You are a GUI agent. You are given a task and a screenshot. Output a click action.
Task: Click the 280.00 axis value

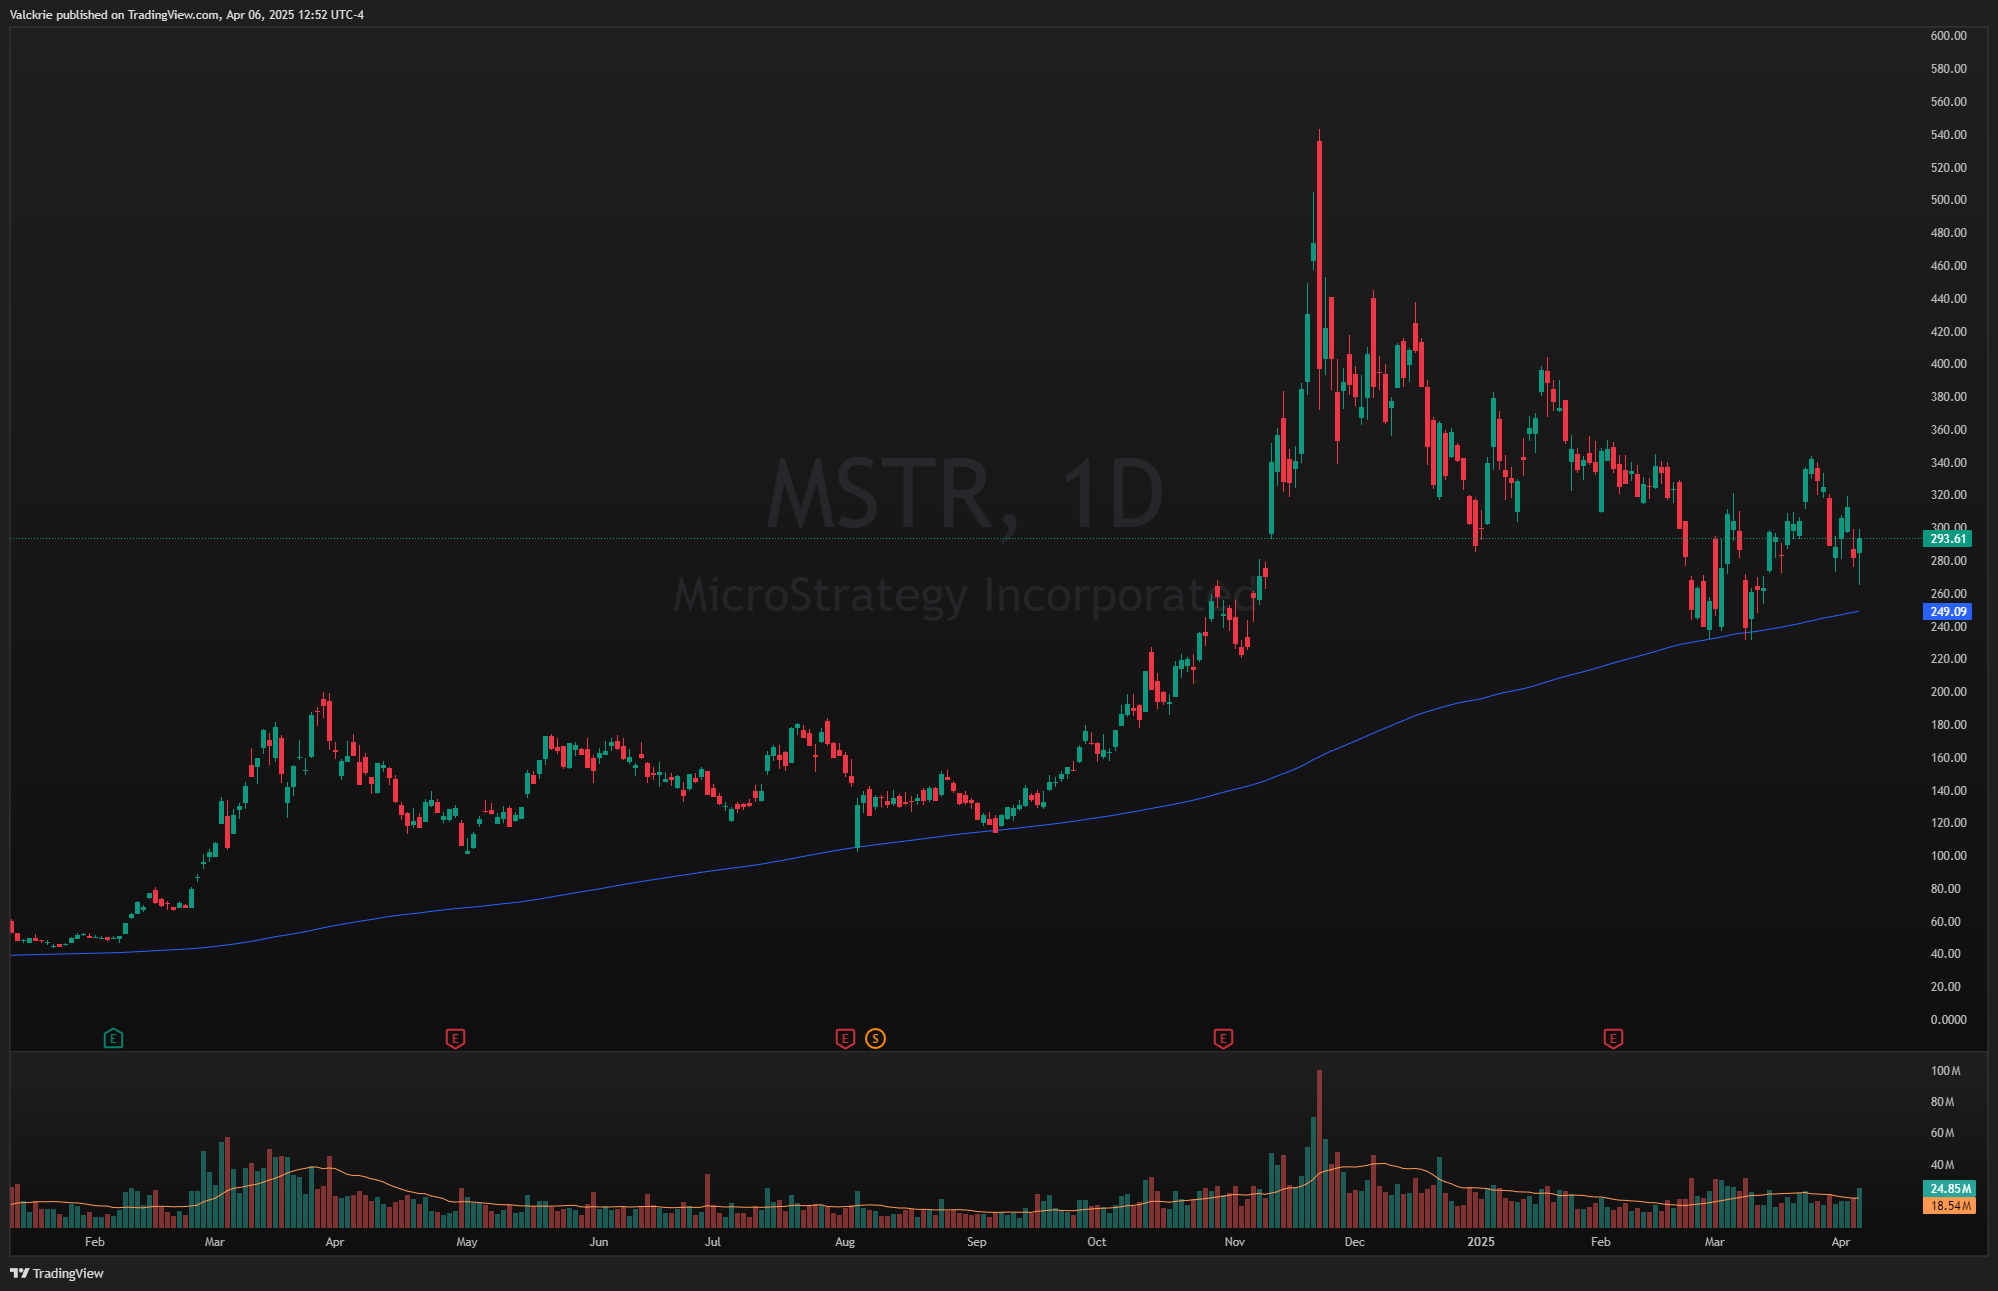[1948, 561]
